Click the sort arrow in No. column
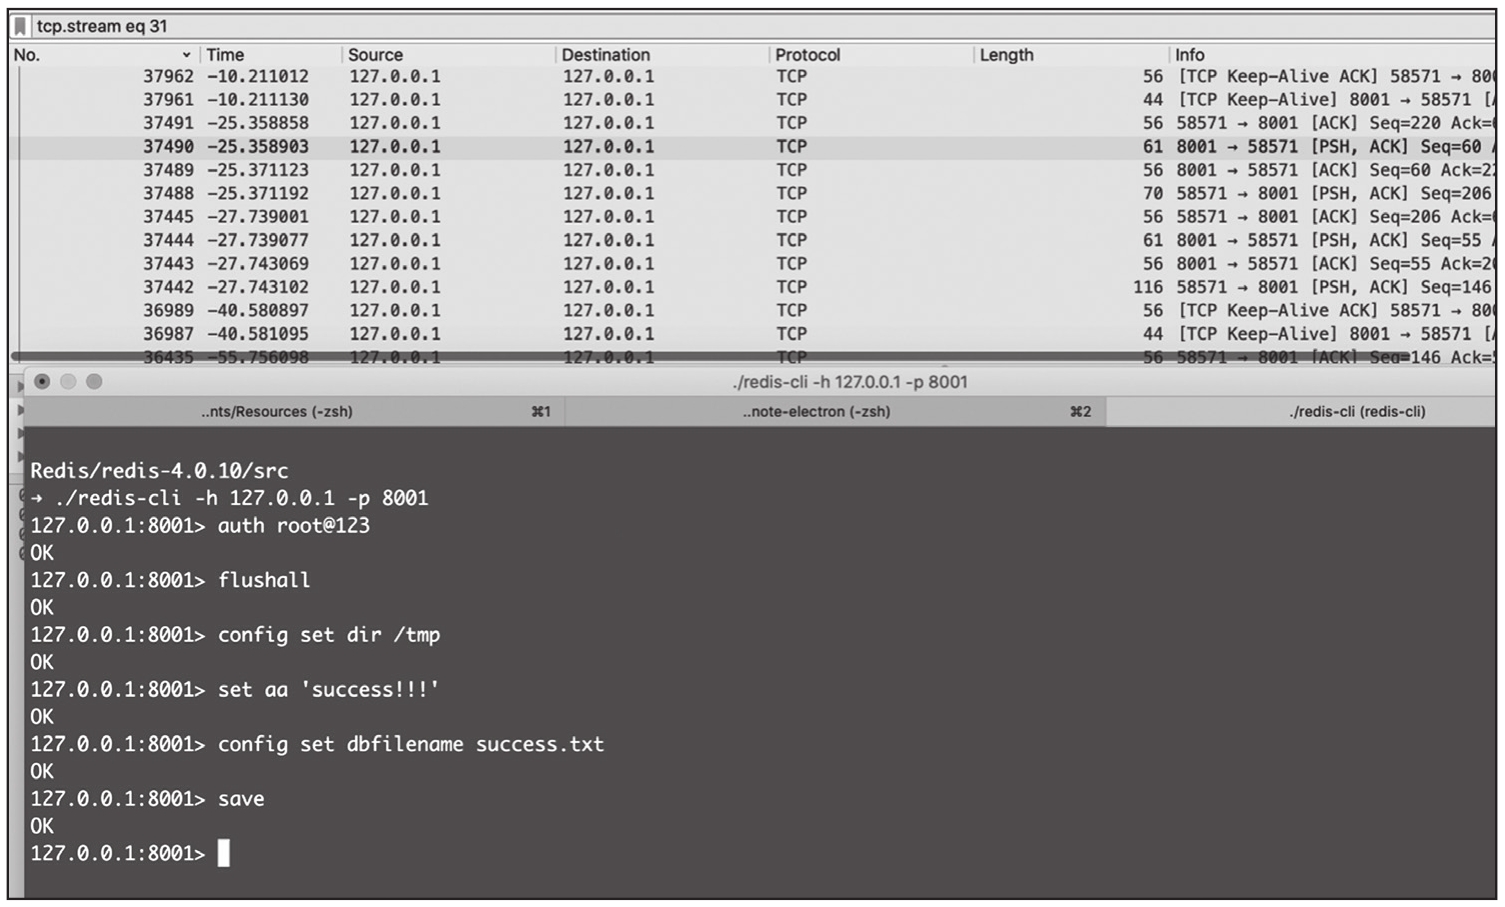Viewport: 1505px width, 907px height. click(186, 55)
